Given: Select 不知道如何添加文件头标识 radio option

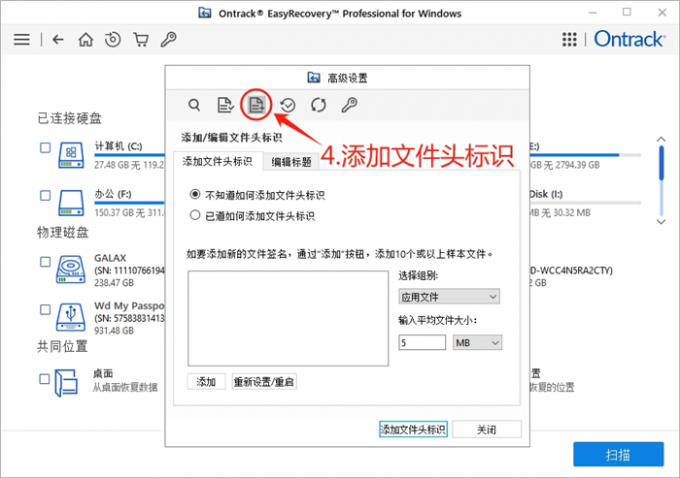Looking at the screenshot, I should (195, 194).
